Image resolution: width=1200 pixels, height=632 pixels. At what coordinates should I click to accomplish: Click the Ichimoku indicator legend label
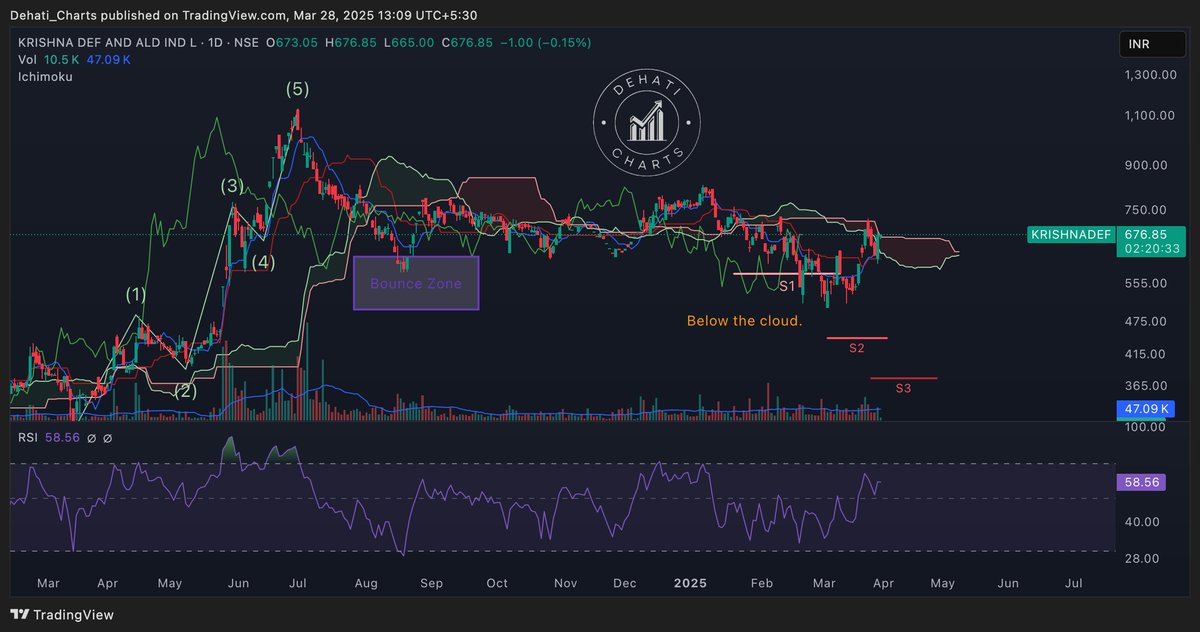tap(45, 76)
